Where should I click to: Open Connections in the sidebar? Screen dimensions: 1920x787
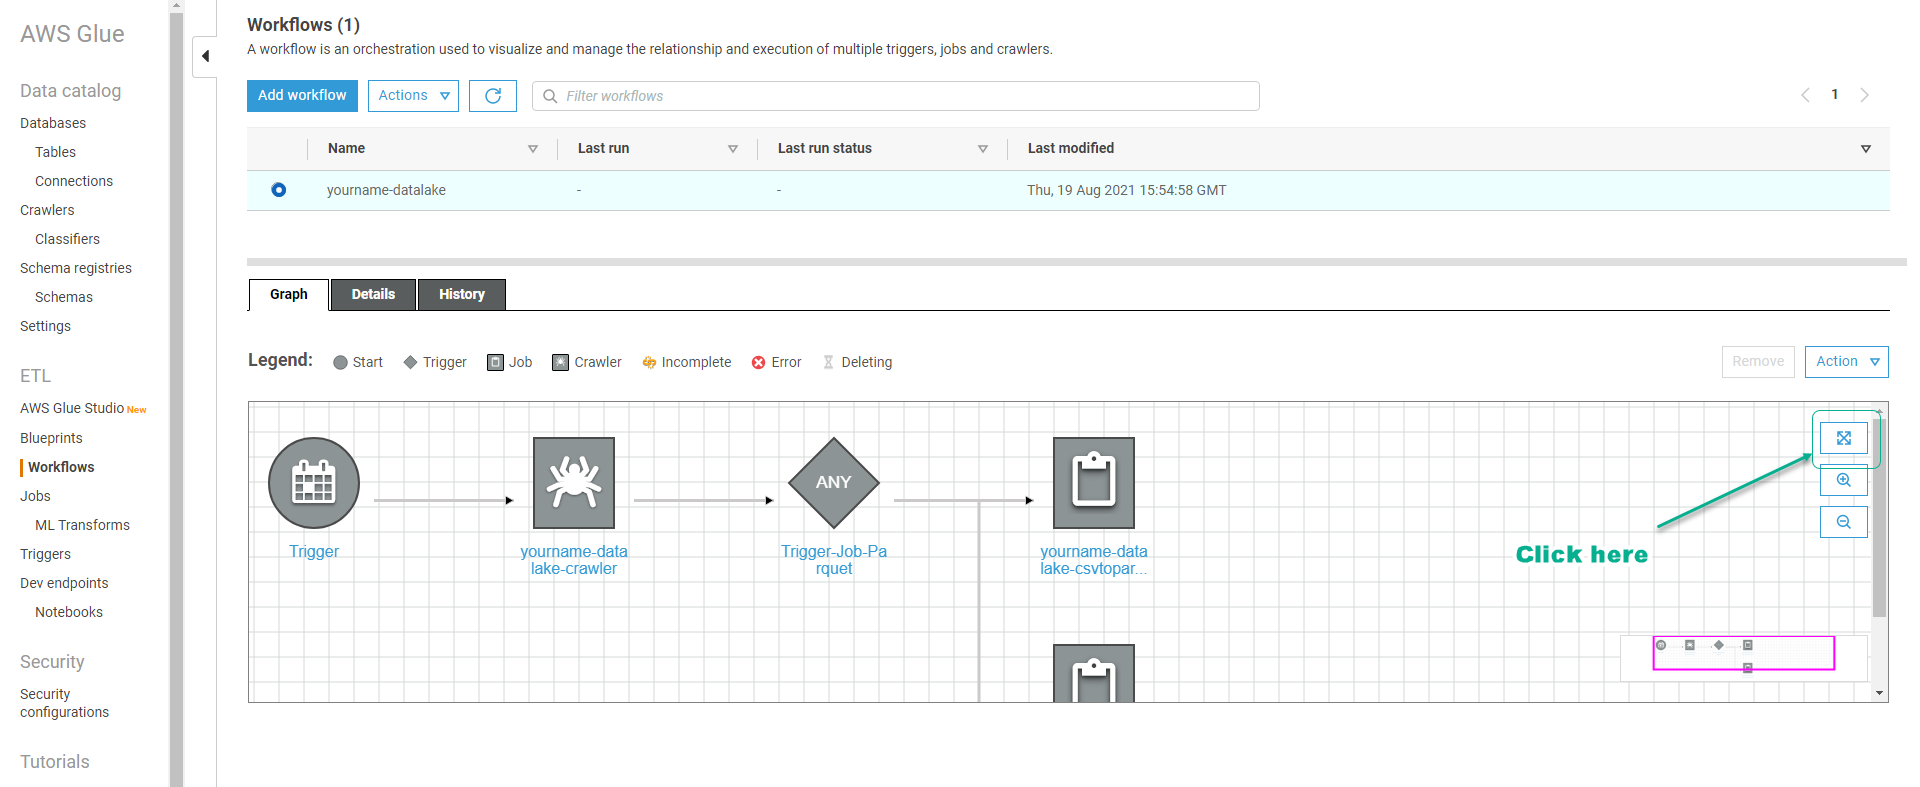[74, 181]
